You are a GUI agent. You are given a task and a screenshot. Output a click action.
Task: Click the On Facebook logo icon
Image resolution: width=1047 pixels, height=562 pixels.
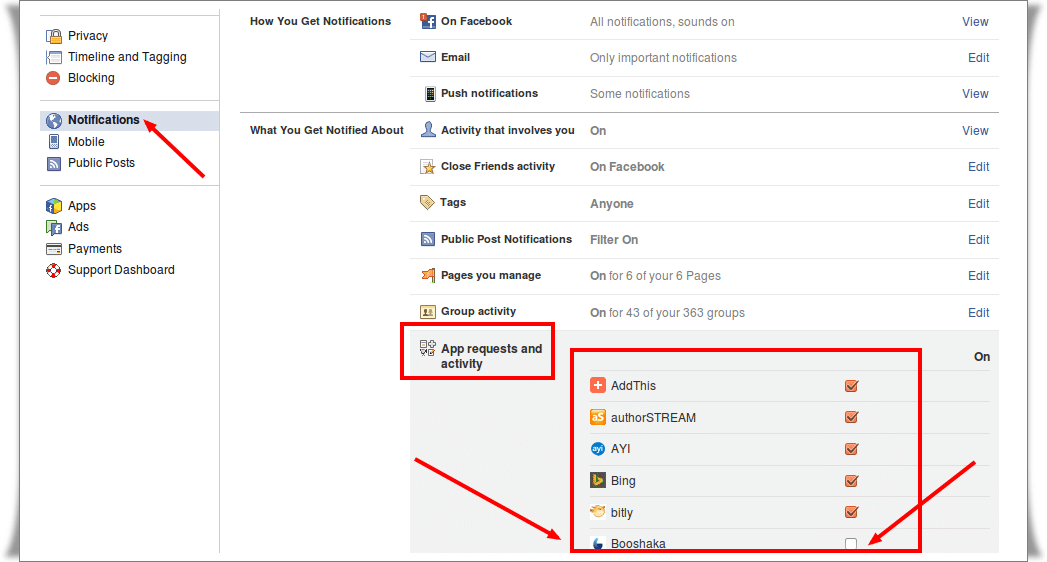427,21
